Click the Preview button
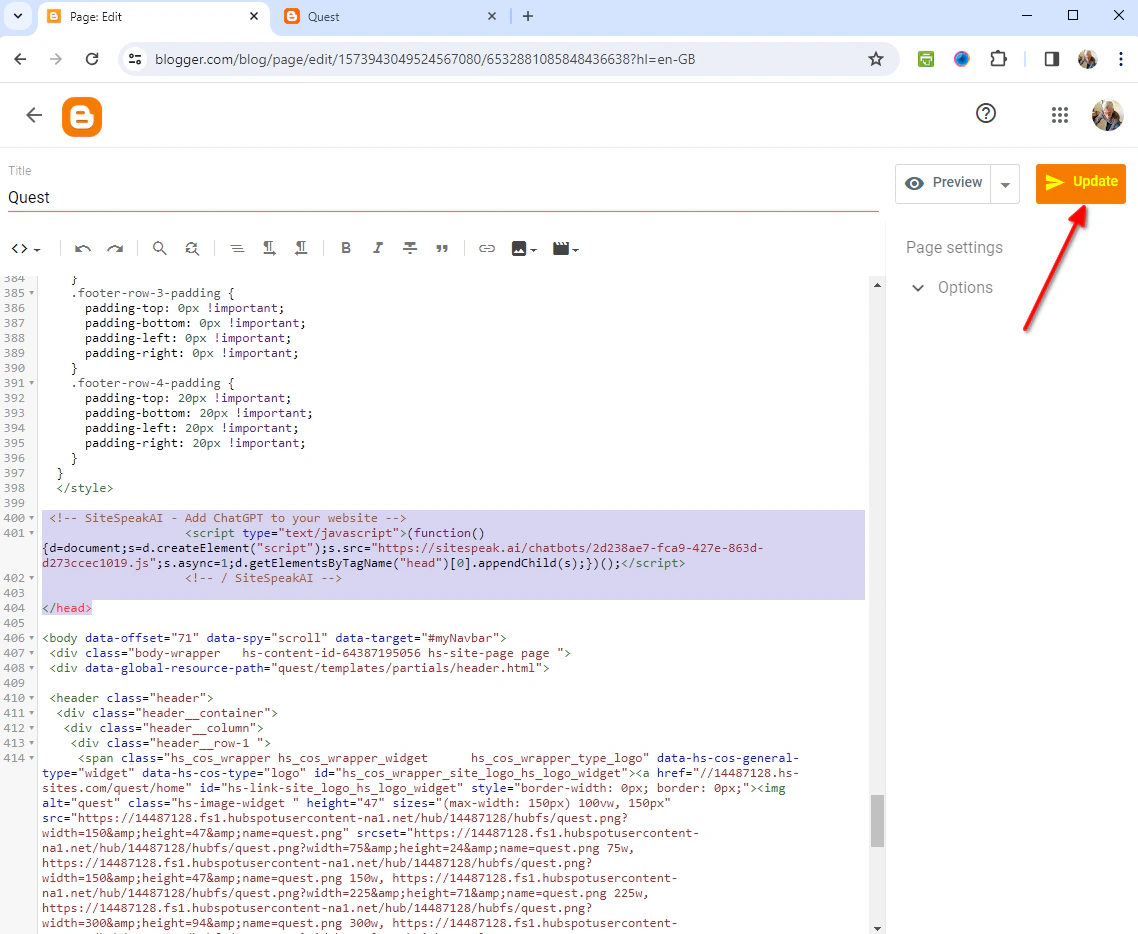Viewport: 1138px width, 934px height. coord(942,183)
